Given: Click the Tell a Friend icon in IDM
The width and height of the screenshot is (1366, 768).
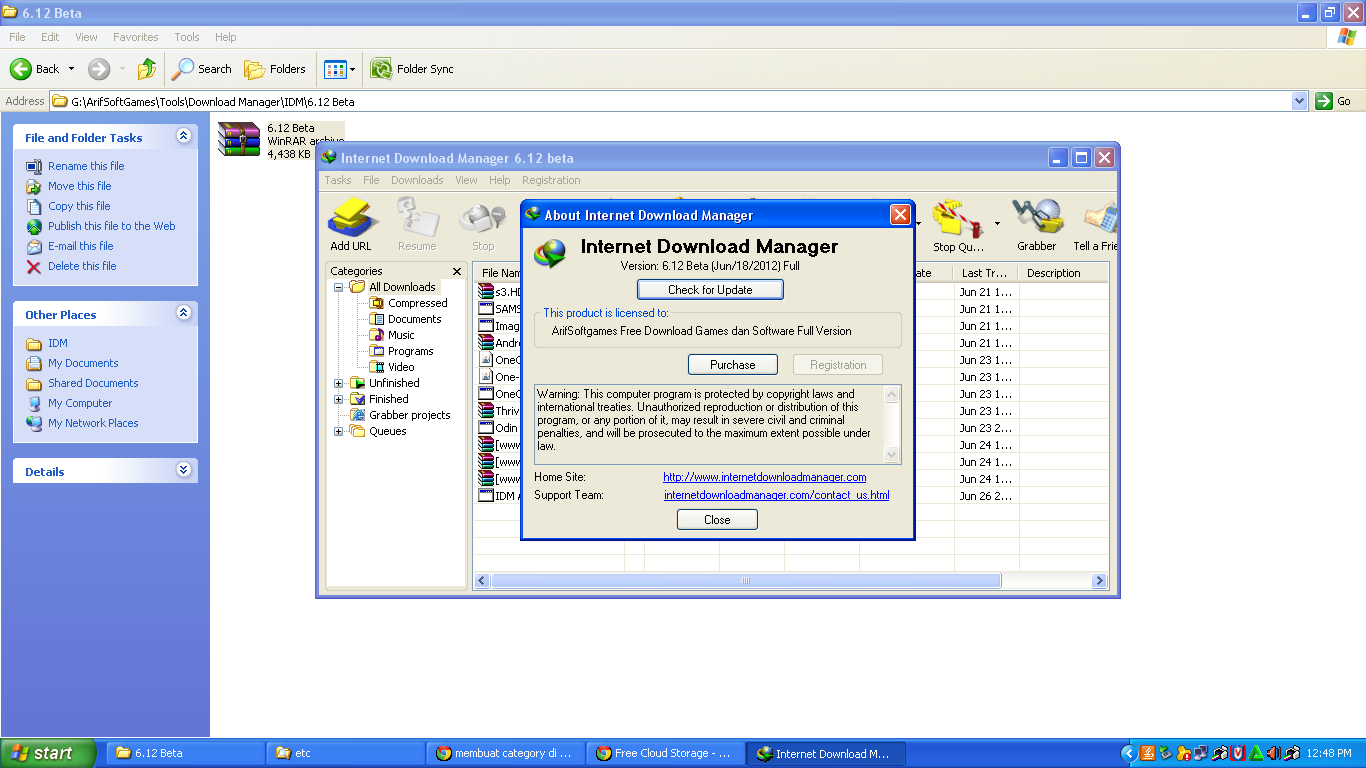Looking at the screenshot, I should (1099, 217).
